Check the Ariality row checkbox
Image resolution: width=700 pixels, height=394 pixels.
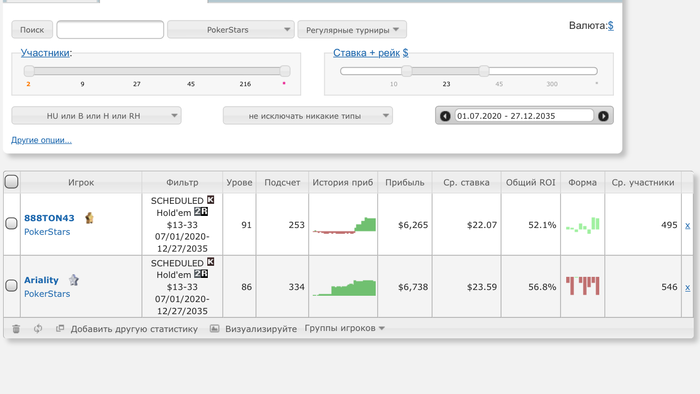coord(12,286)
